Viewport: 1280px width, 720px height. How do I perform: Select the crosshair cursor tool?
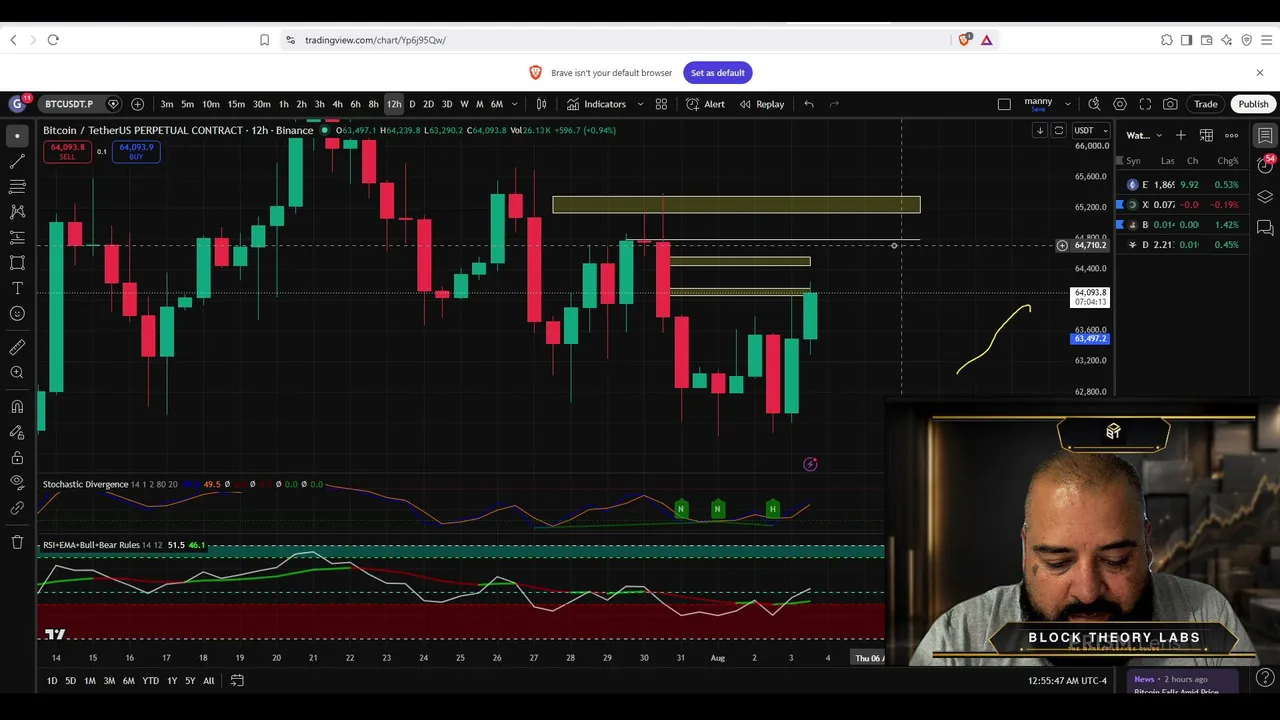(17, 135)
